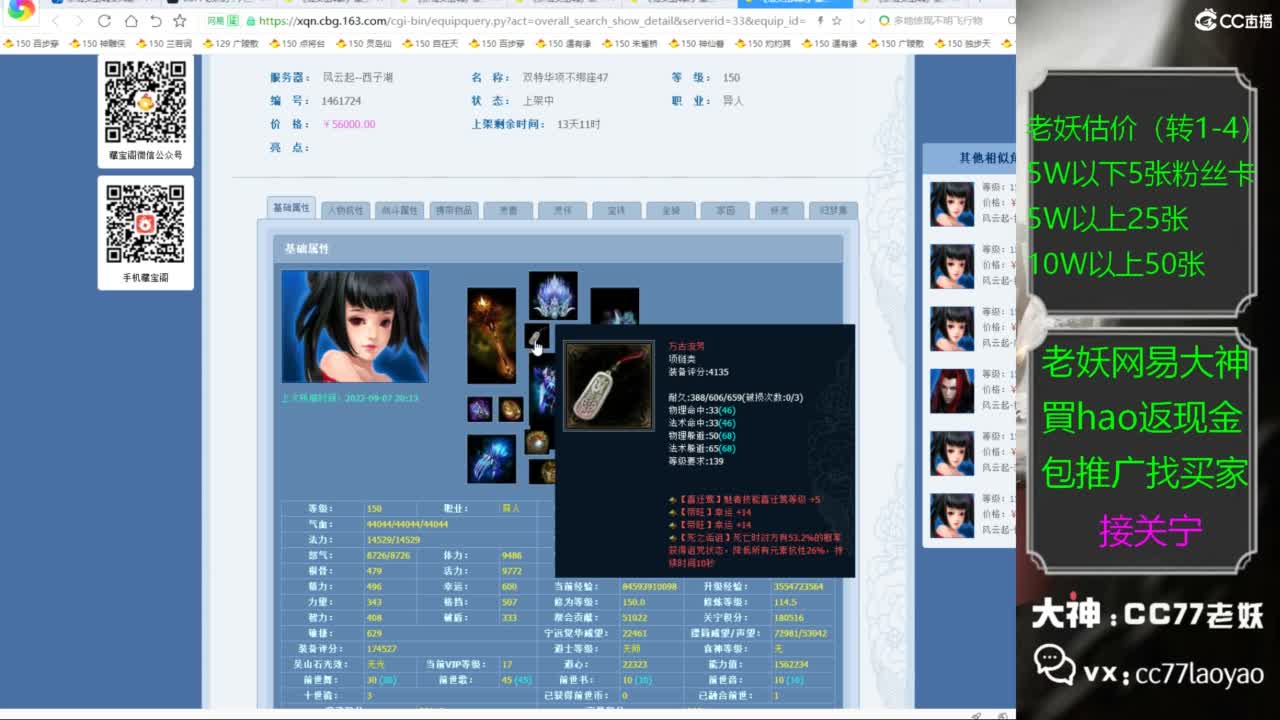Click the blue glowing claw equipment slot
This screenshot has height=720, width=1280.
point(491,459)
